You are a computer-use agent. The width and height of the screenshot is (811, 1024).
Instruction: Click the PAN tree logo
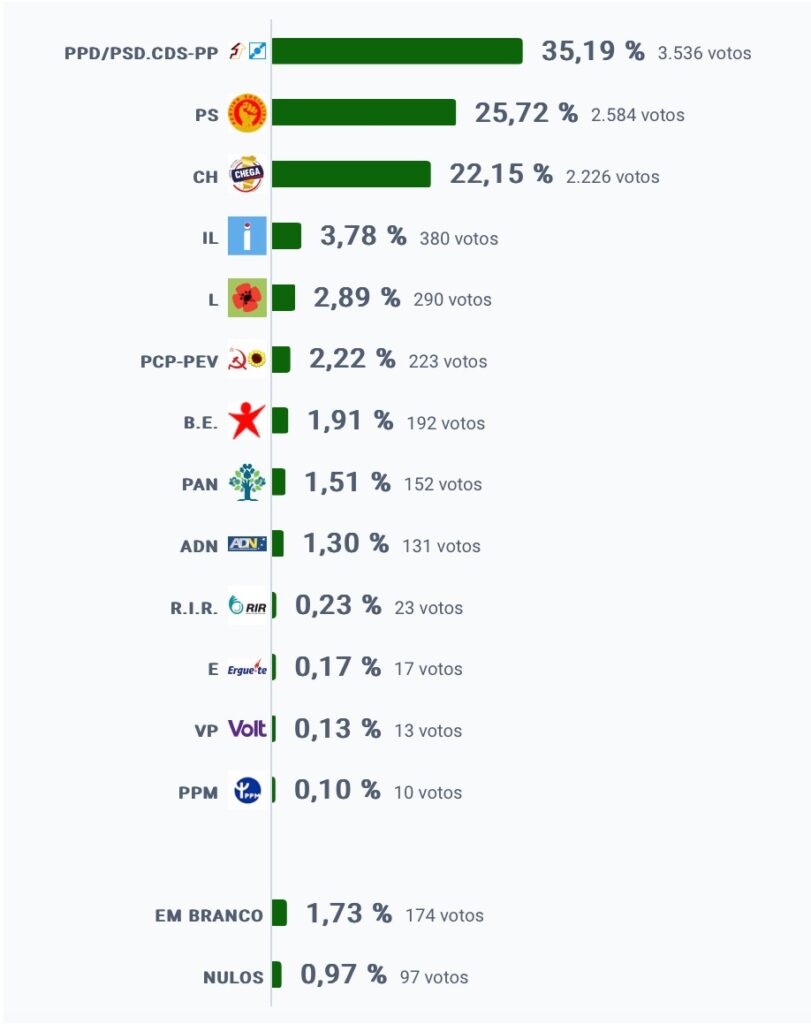click(x=247, y=483)
